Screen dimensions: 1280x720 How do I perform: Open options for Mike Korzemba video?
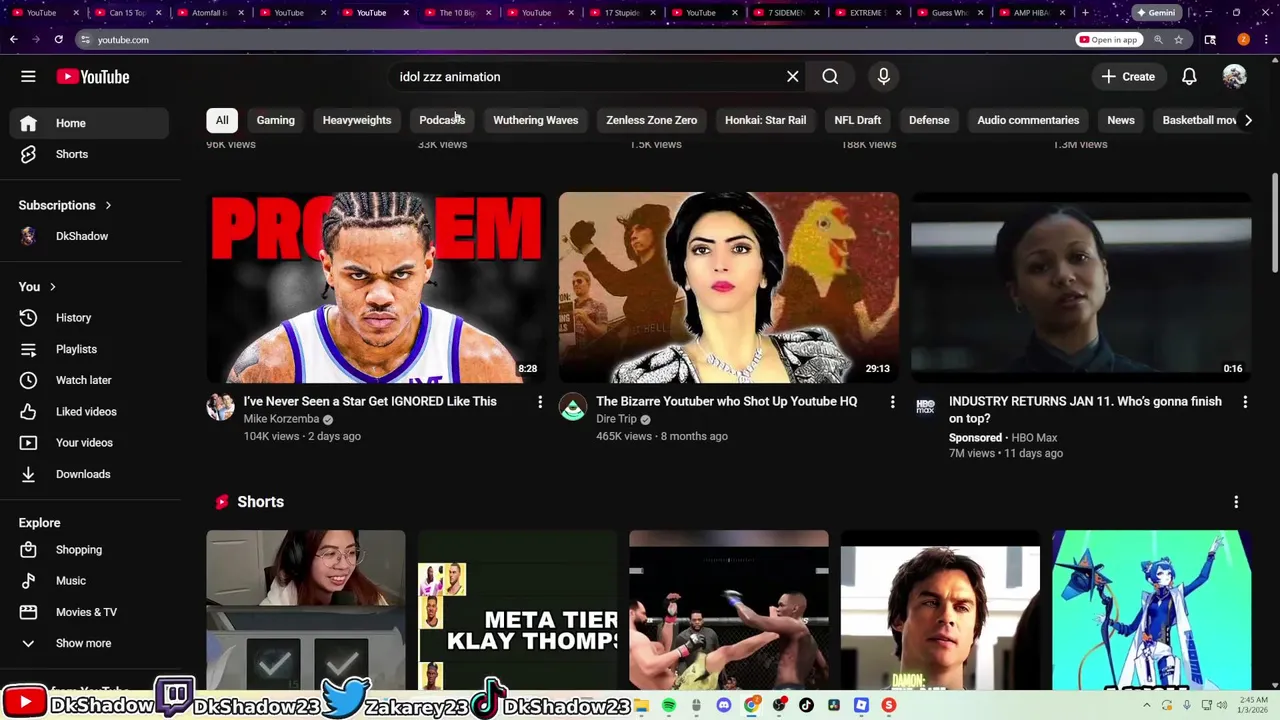pyautogui.click(x=540, y=402)
